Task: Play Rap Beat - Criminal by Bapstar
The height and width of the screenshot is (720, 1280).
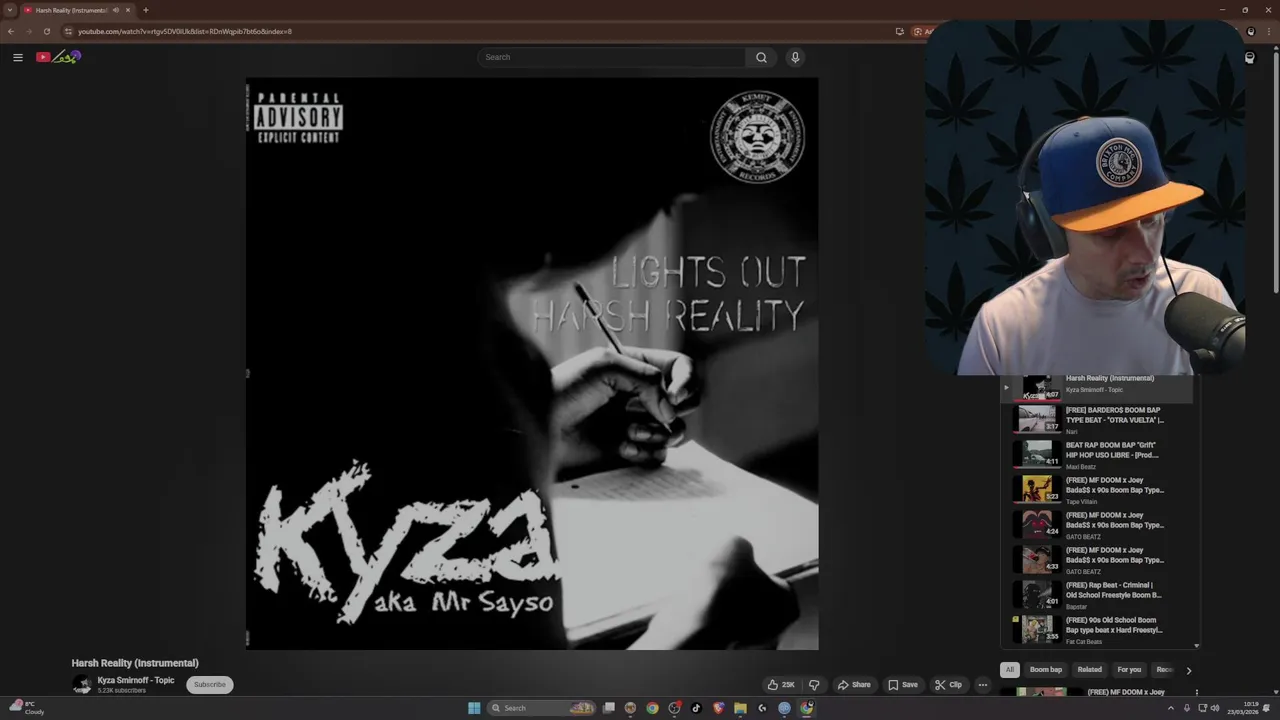Action: 1098,594
